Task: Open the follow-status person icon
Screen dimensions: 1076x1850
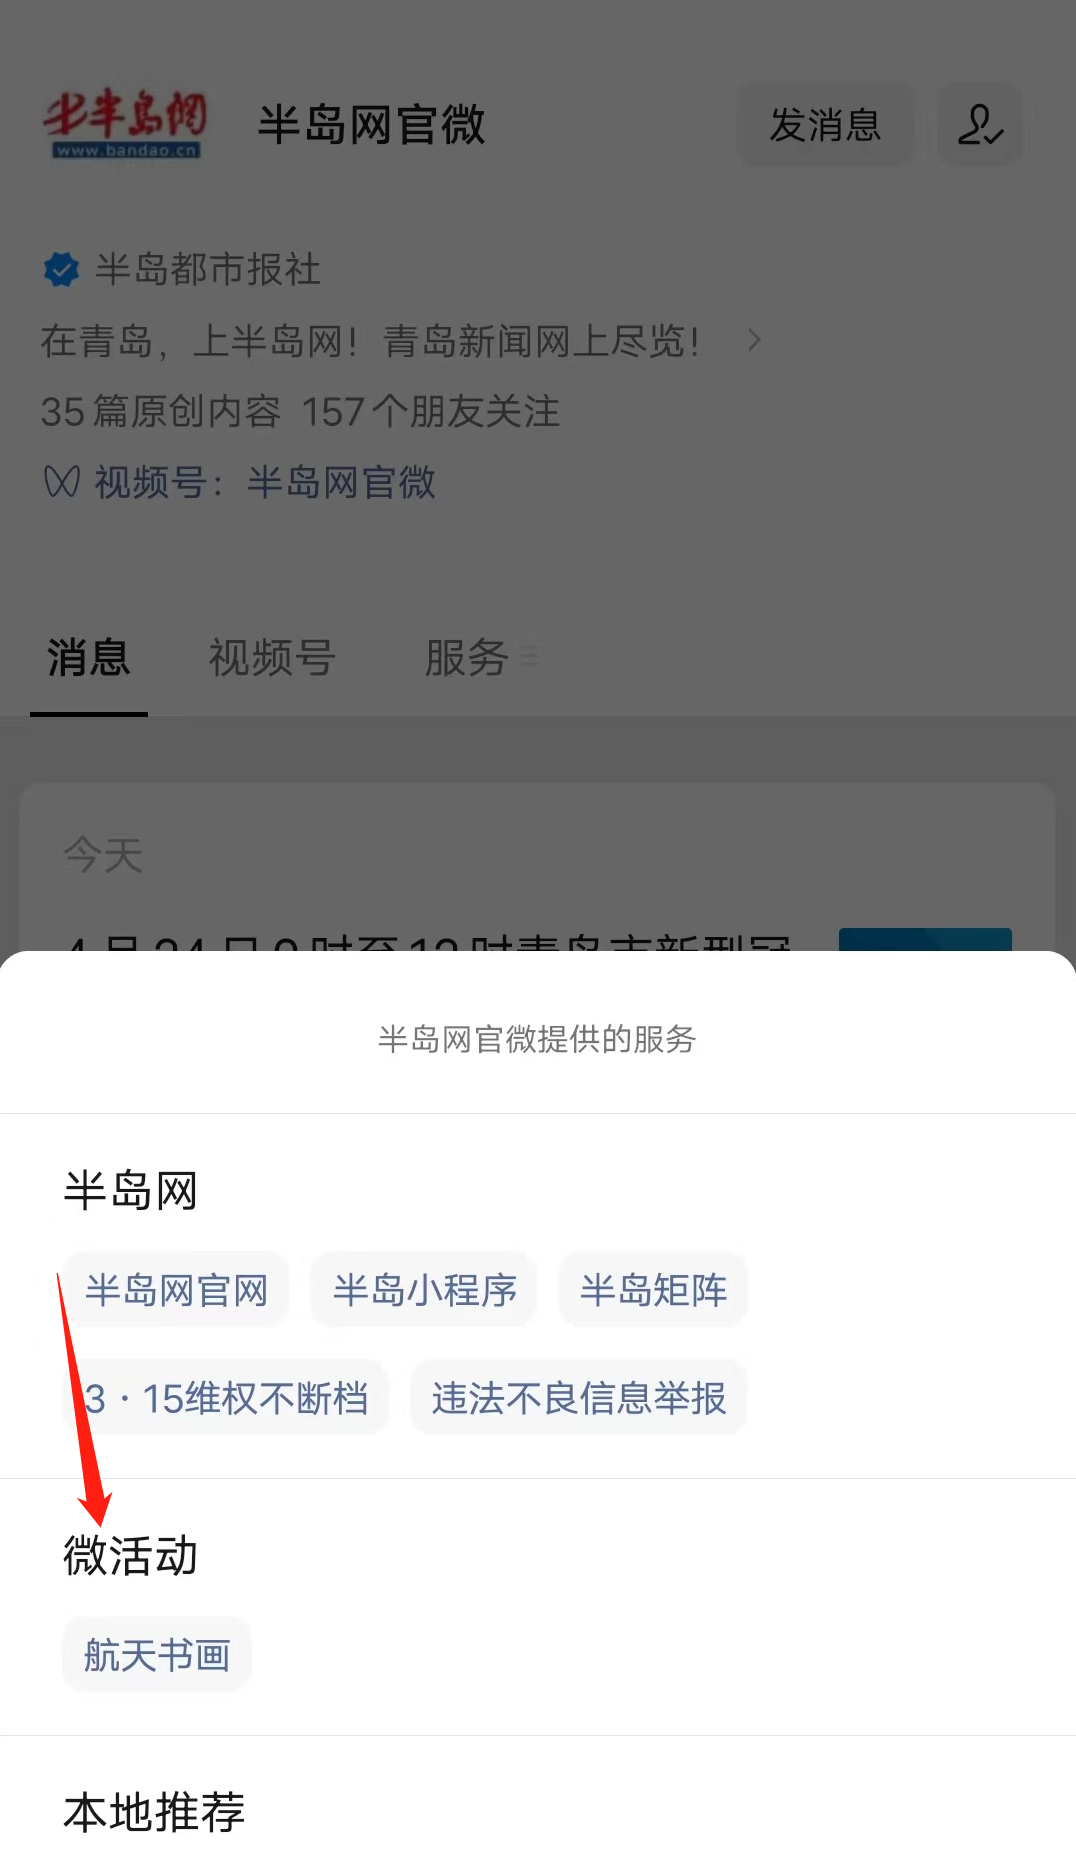Action: 979,125
